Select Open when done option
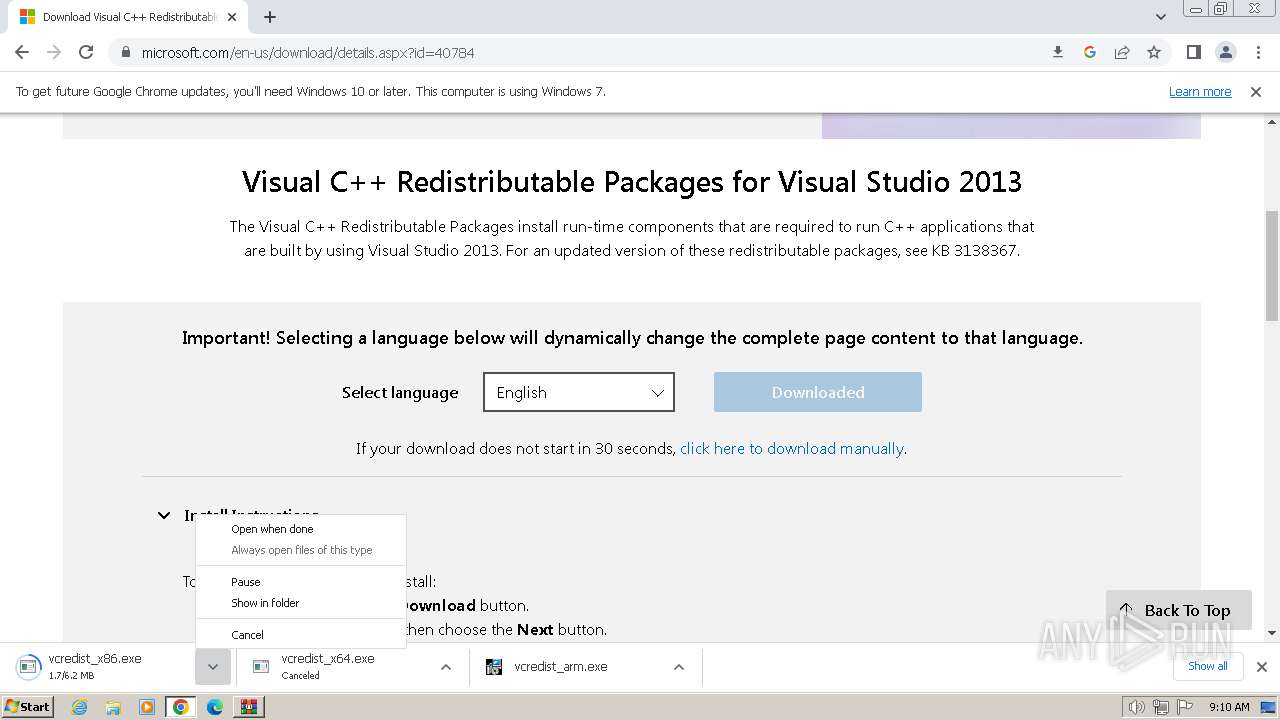Image resolution: width=1280 pixels, height=720 pixels. 272,529
